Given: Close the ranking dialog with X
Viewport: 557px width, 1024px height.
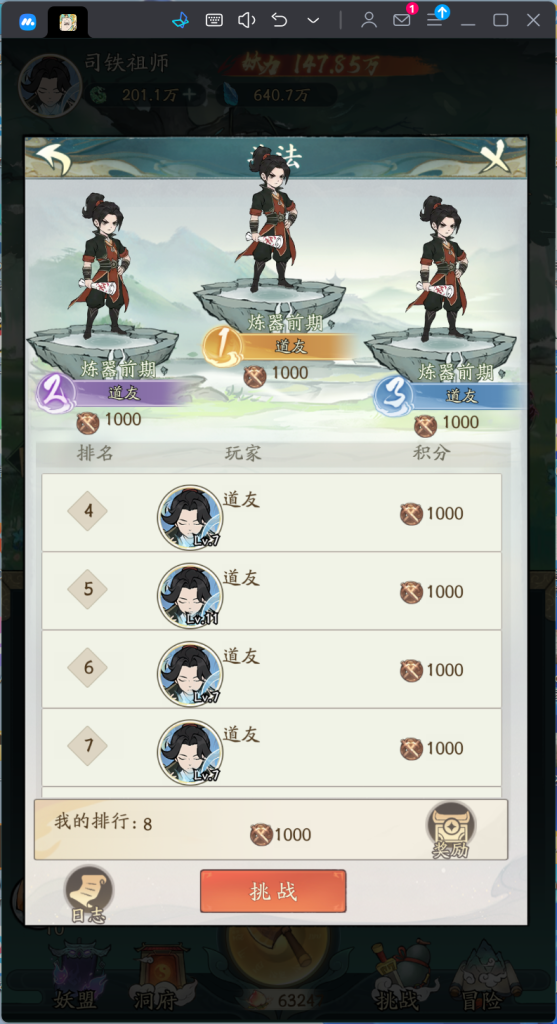Looking at the screenshot, I should tap(496, 157).
